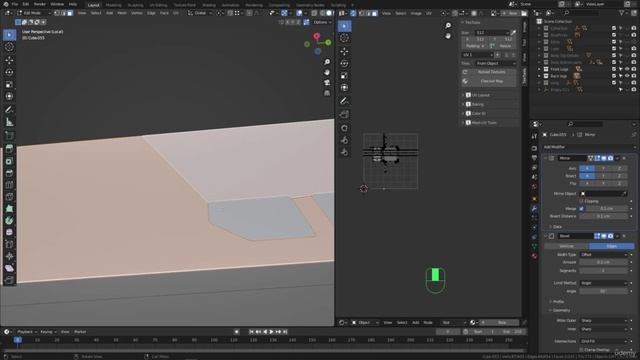640x360 pixels.
Task: Open the Limit Method Angle dropdown
Action: tap(603, 283)
